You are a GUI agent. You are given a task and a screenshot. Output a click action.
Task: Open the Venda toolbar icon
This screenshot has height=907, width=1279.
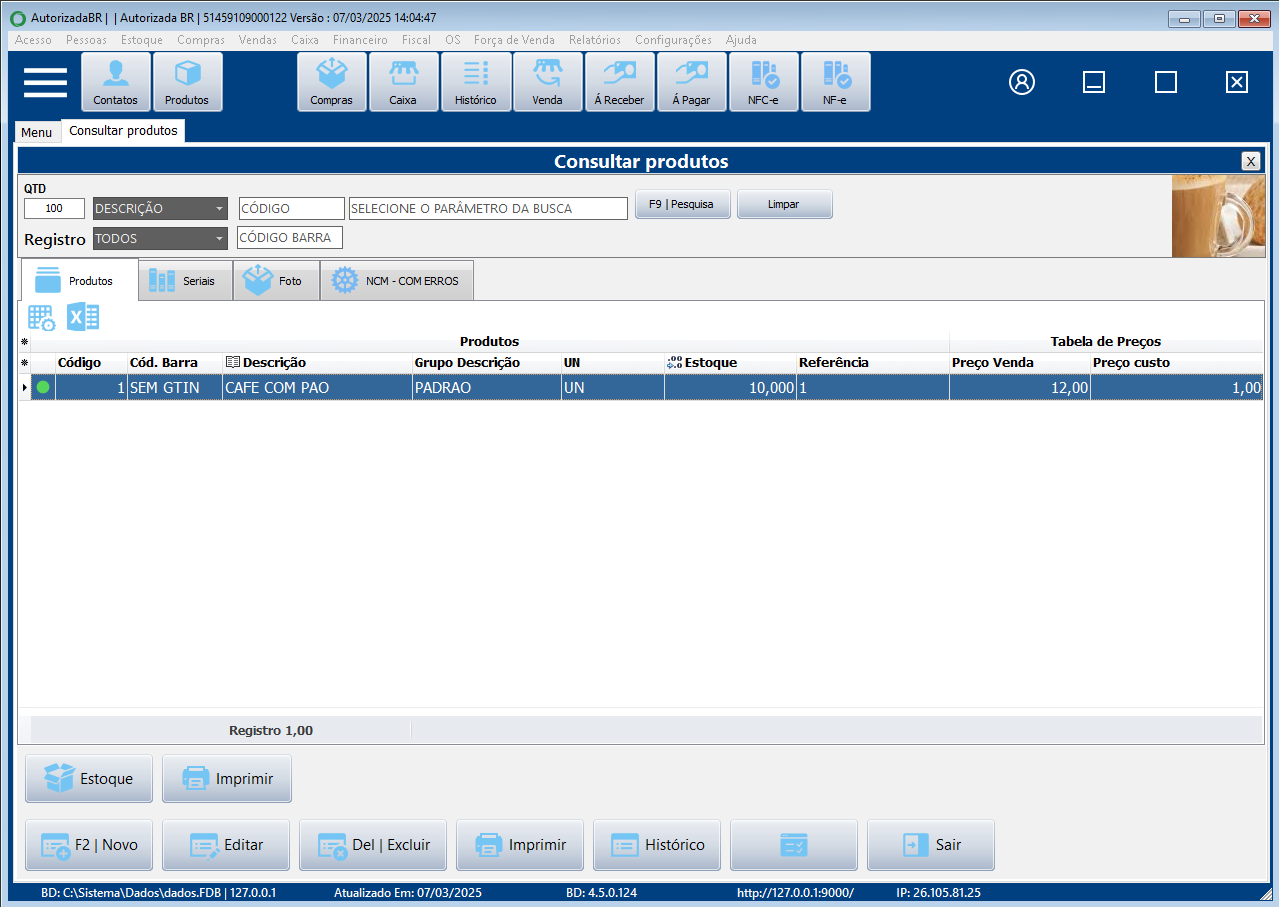click(547, 82)
